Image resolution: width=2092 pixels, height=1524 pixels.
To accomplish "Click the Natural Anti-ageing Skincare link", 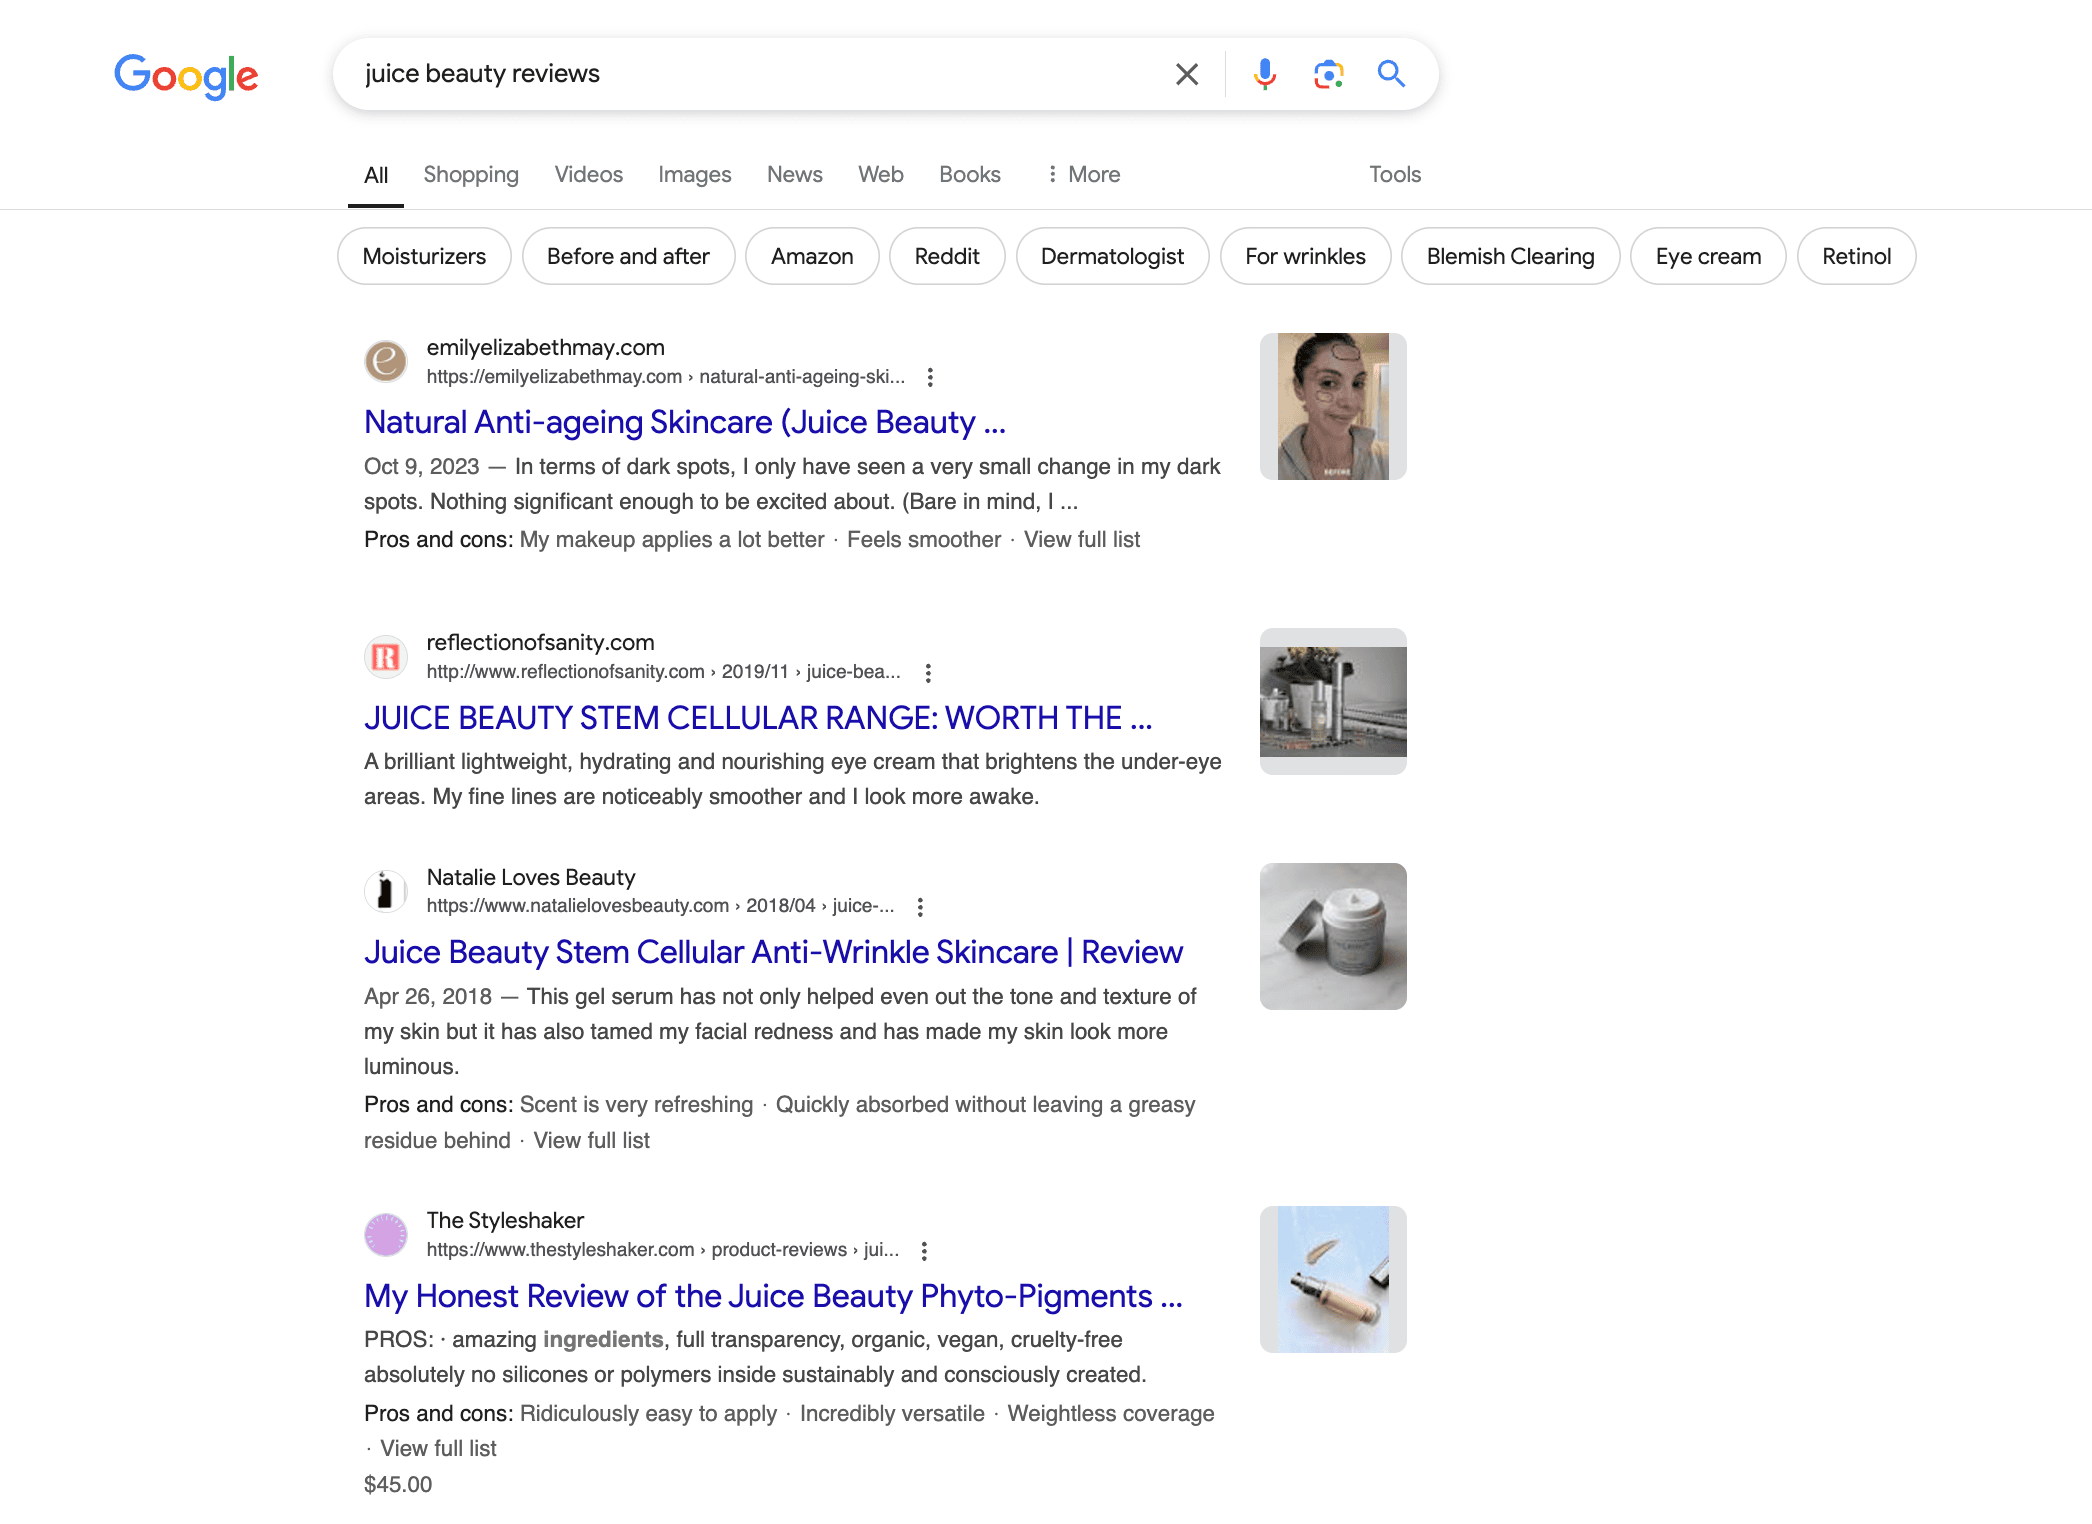I will click(x=685, y=421).
